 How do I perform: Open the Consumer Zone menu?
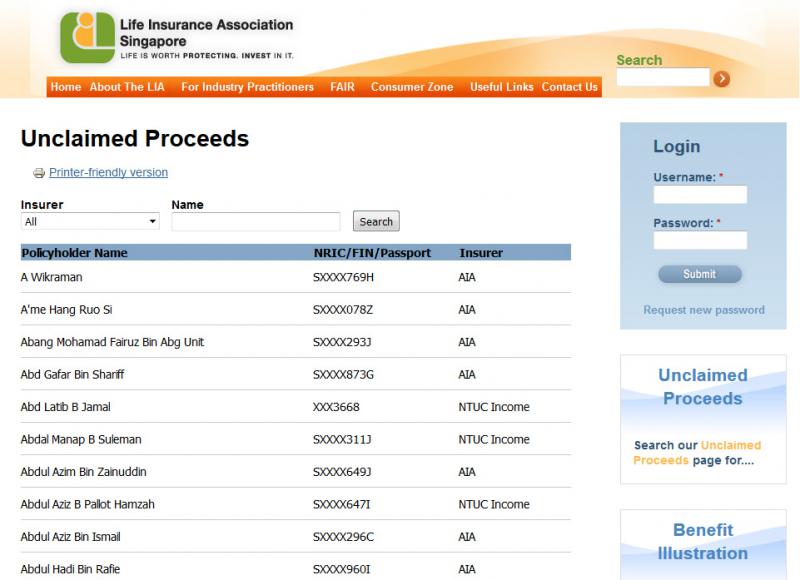pos(412,87)
